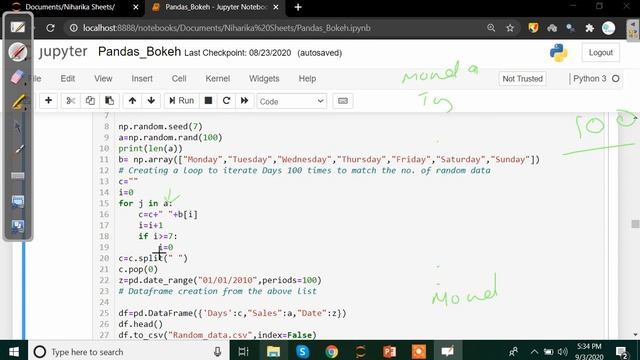
Task: Click the Type here to search box
Action: point(129,351)
